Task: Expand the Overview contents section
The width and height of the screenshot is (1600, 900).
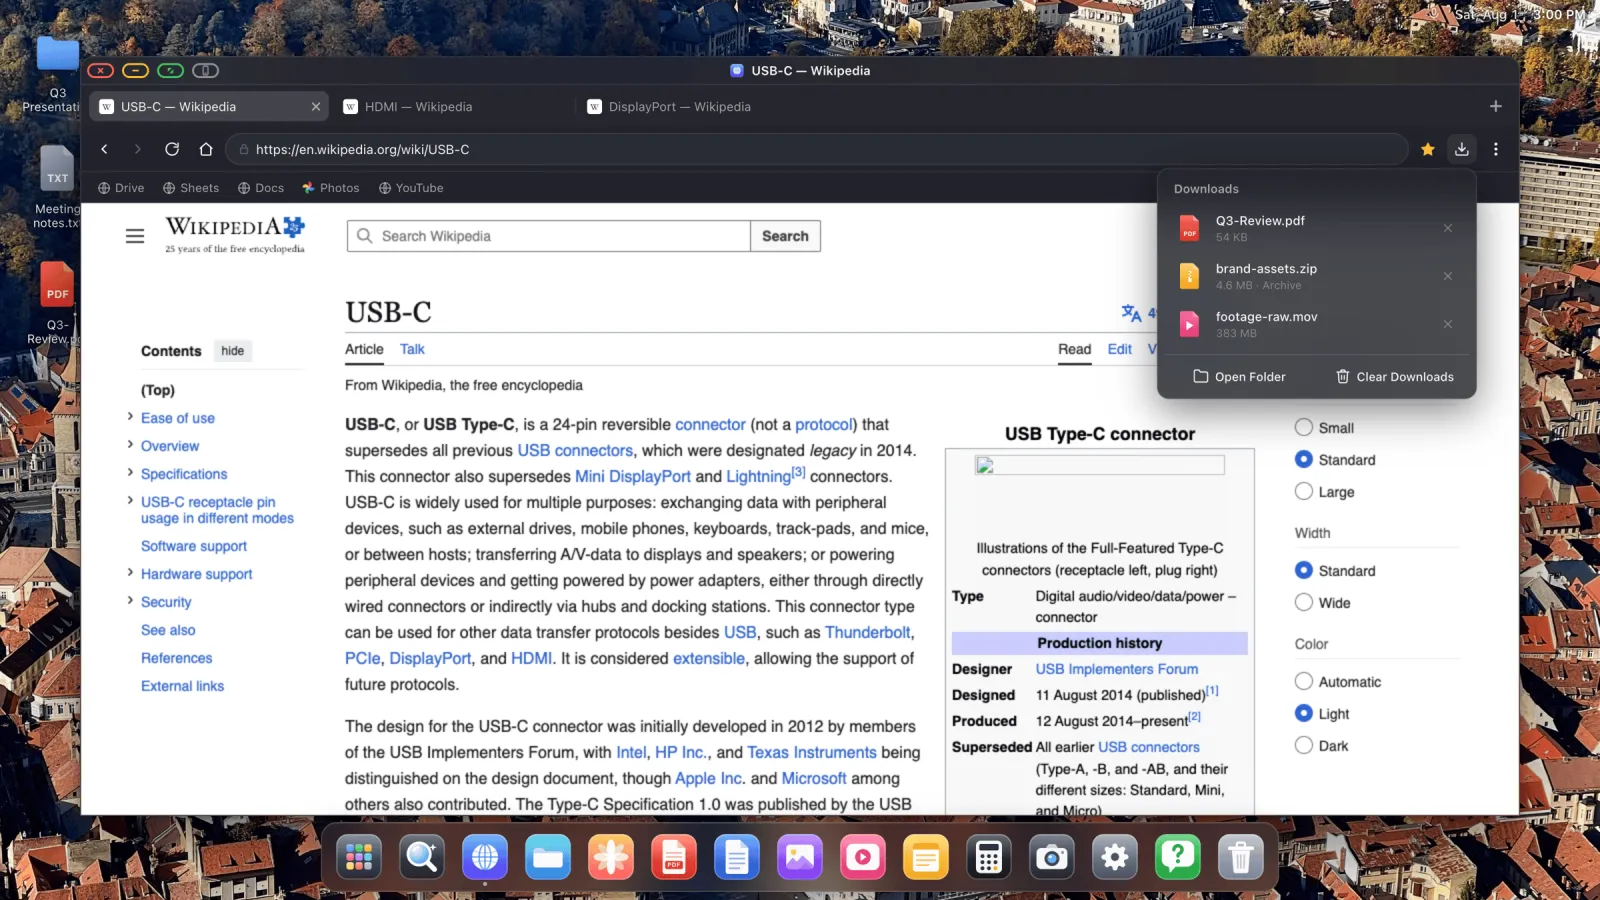Action: click(x=130, y=445)
